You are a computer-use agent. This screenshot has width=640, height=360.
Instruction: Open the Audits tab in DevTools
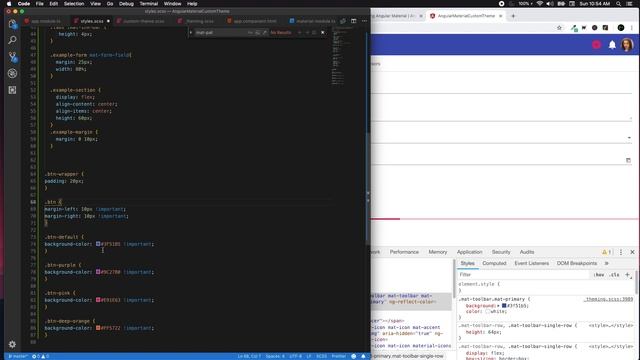tap(527, 252)
